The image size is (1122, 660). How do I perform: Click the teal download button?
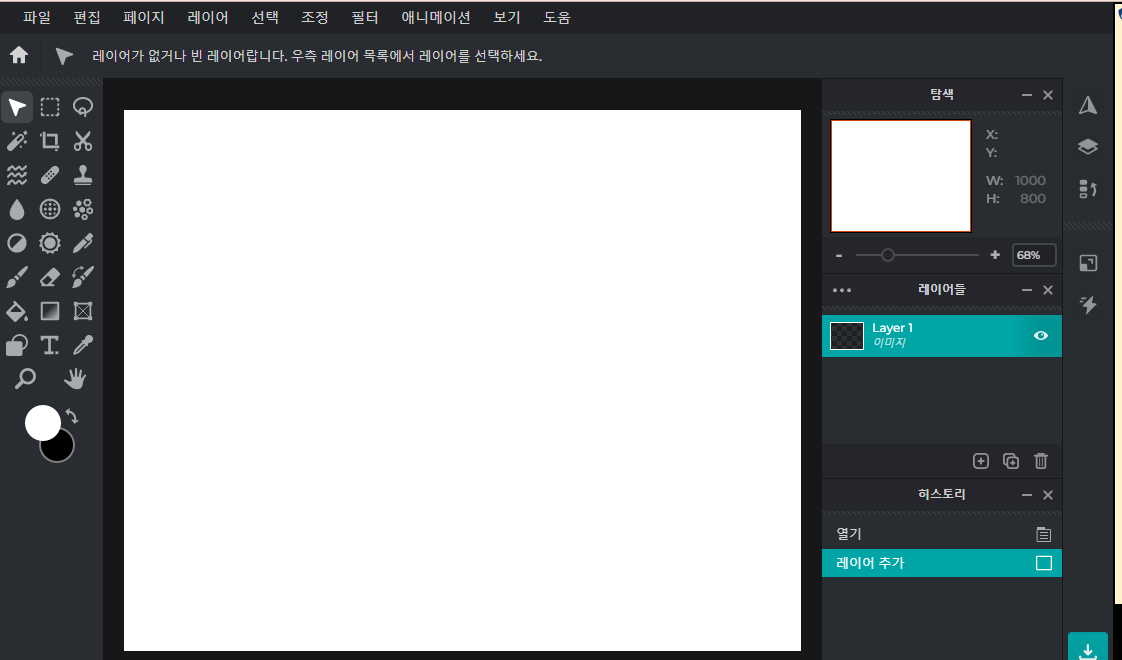click(x=1088, y=646)
